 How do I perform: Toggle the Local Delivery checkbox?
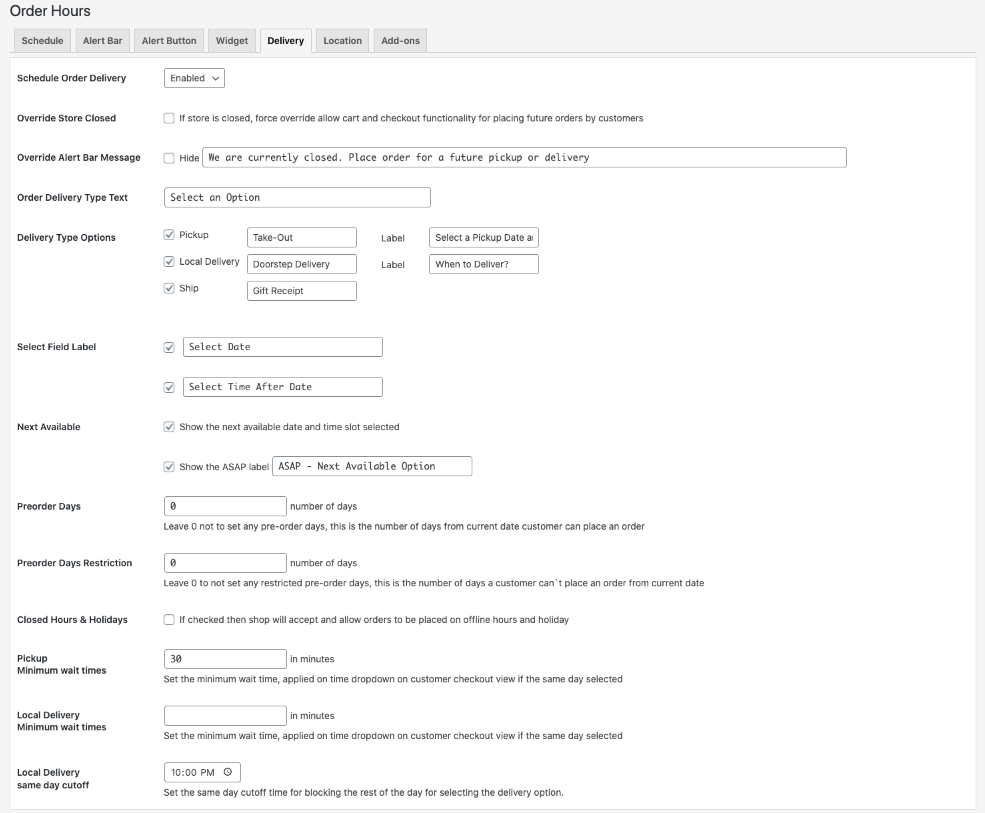[169, 261]
